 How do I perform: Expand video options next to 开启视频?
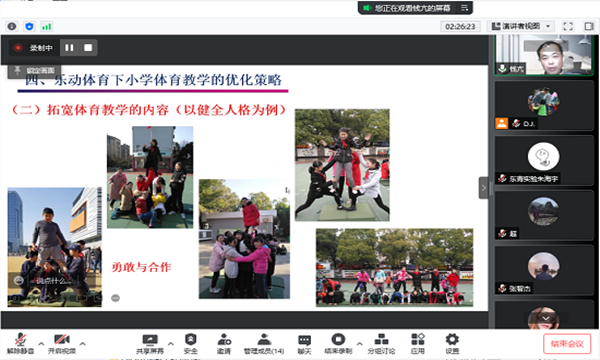(x=82, y=344)
